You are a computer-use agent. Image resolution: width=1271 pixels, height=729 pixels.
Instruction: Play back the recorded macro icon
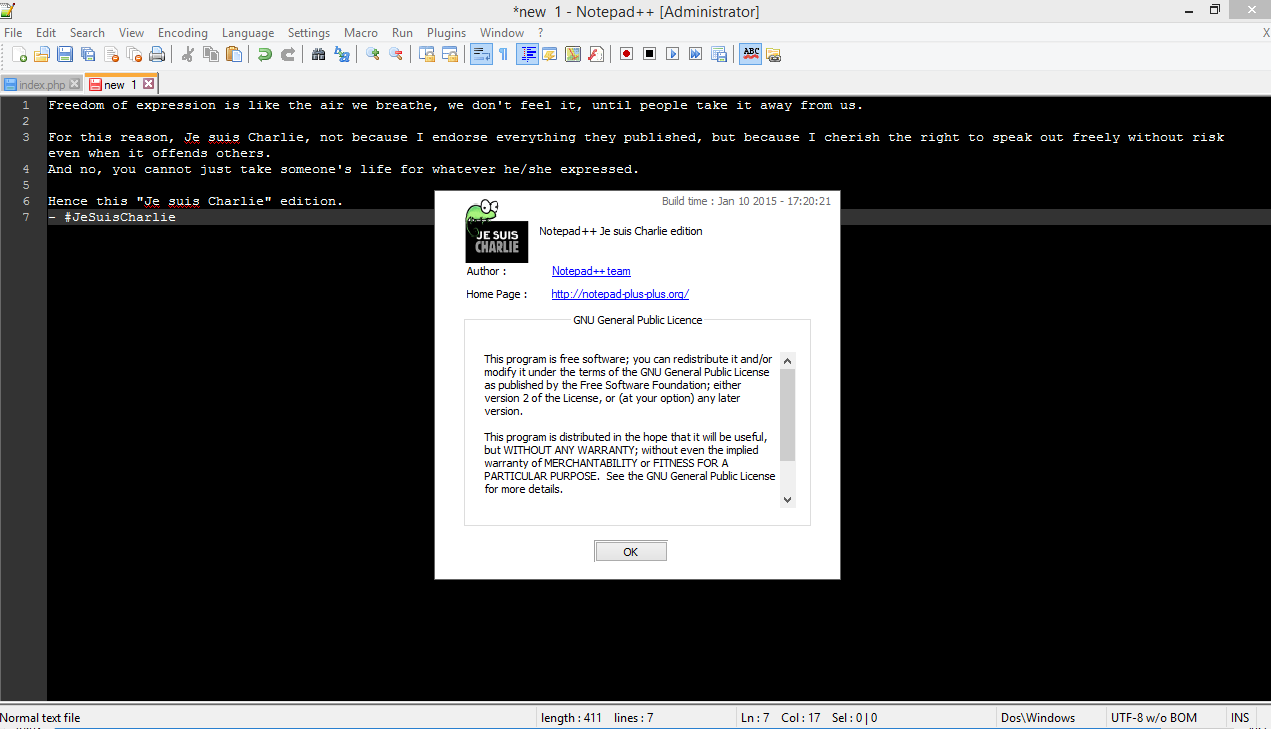(x=672, y=54)
